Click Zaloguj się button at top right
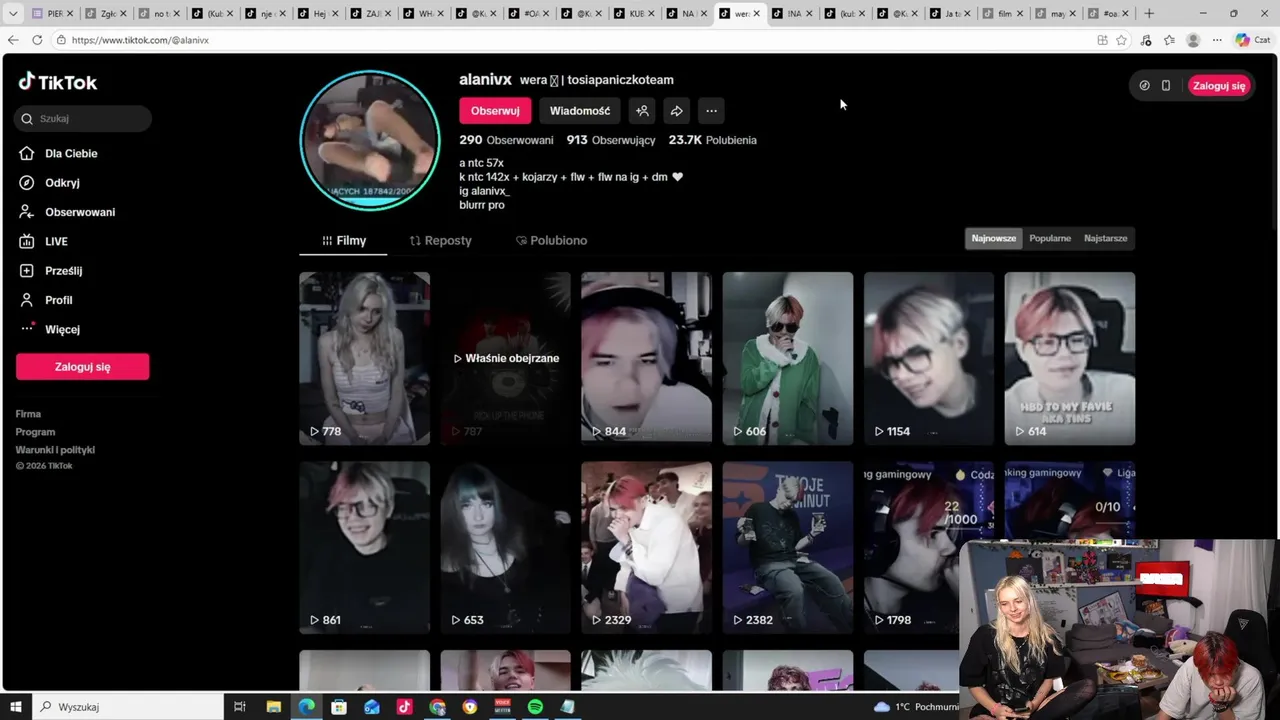Image resolution: width=1280 pixels, height=720 pixels. (x=1219, y=85)
